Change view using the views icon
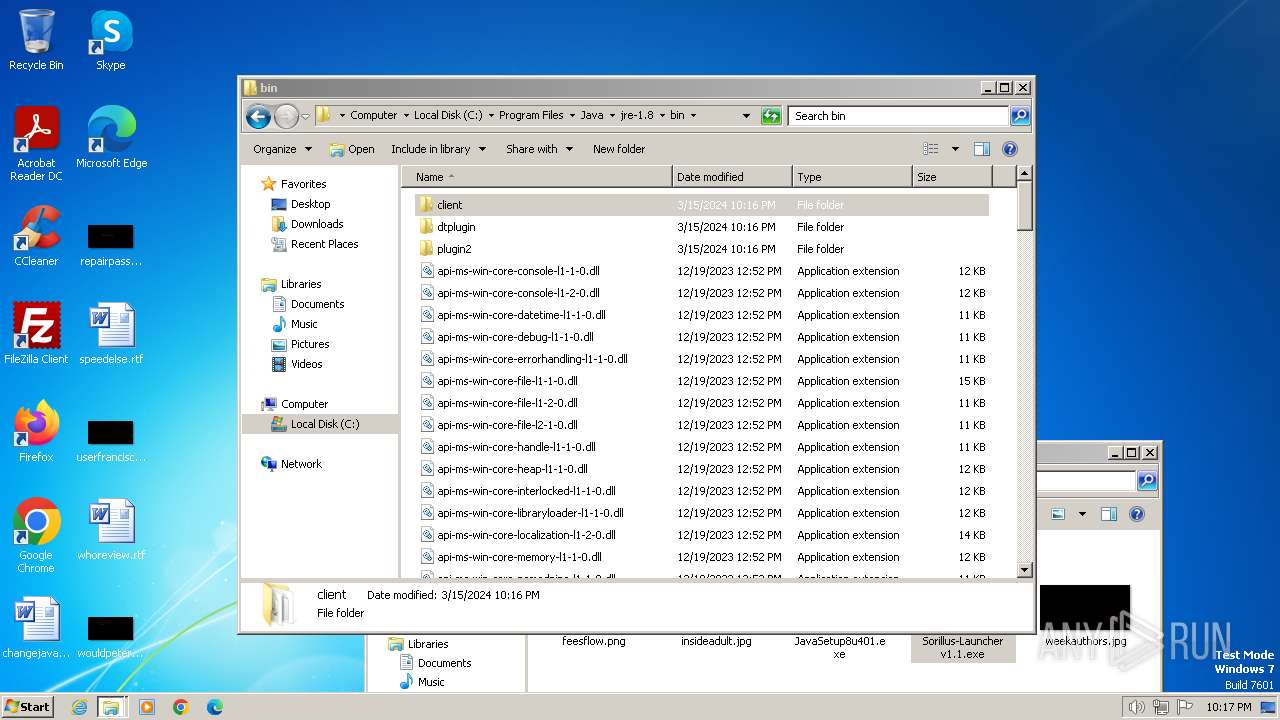 tap(931, 149)
